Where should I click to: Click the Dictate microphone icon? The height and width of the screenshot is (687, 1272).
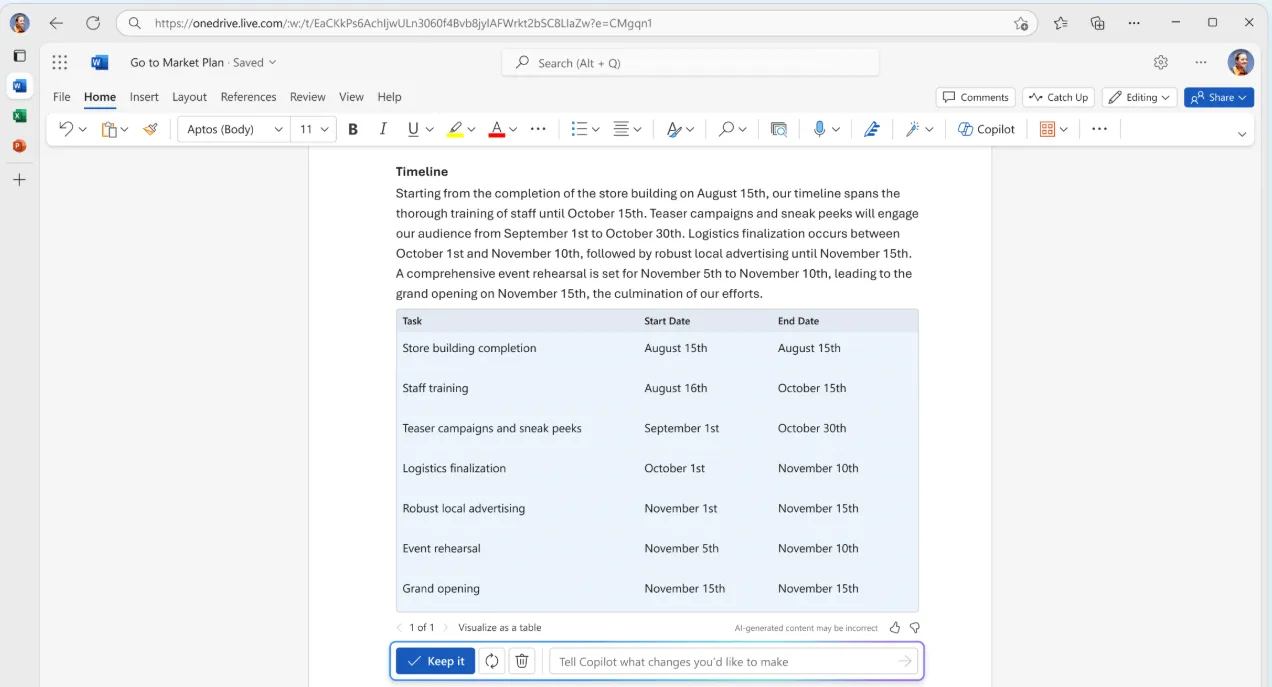pyautogui.click(x=819, y=129)
